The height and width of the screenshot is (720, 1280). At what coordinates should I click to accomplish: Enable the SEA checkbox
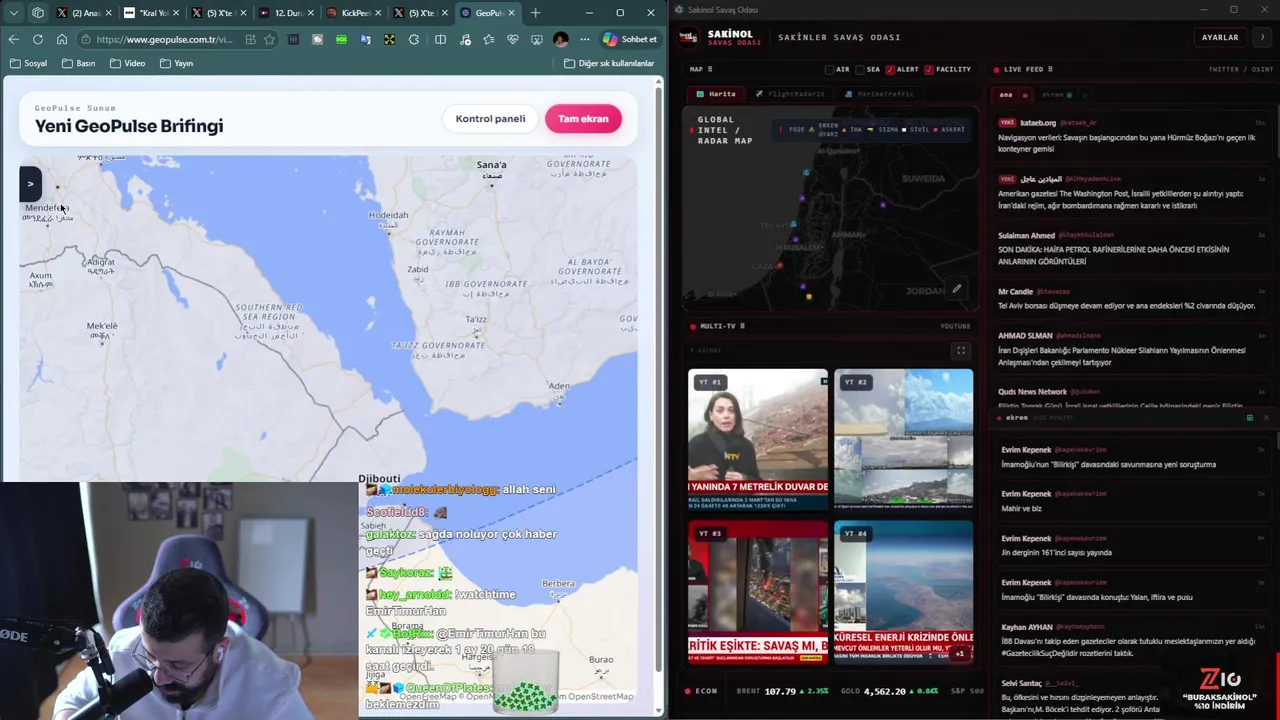click(860, 69)
